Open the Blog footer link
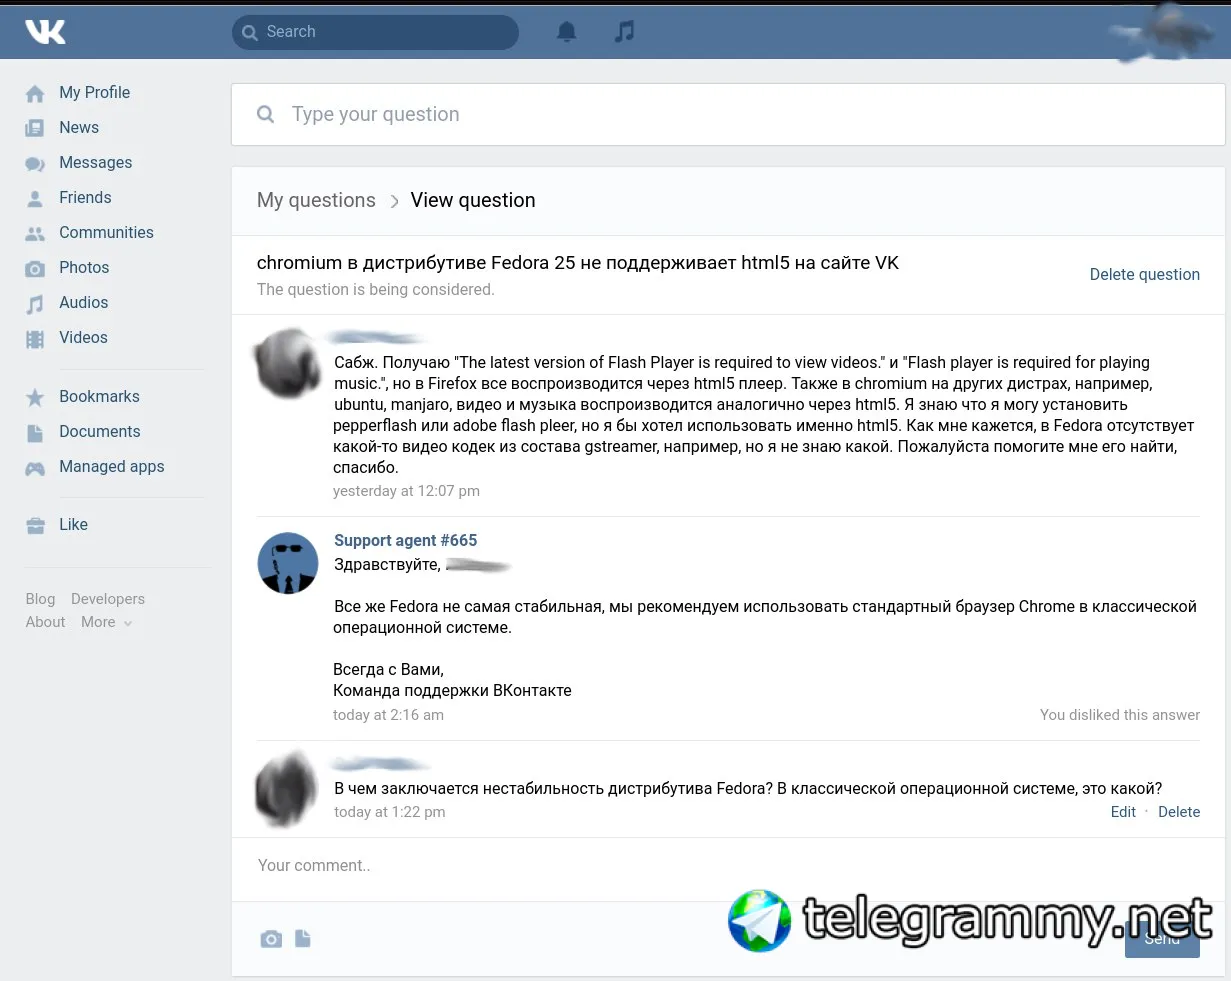 [40, 599]
